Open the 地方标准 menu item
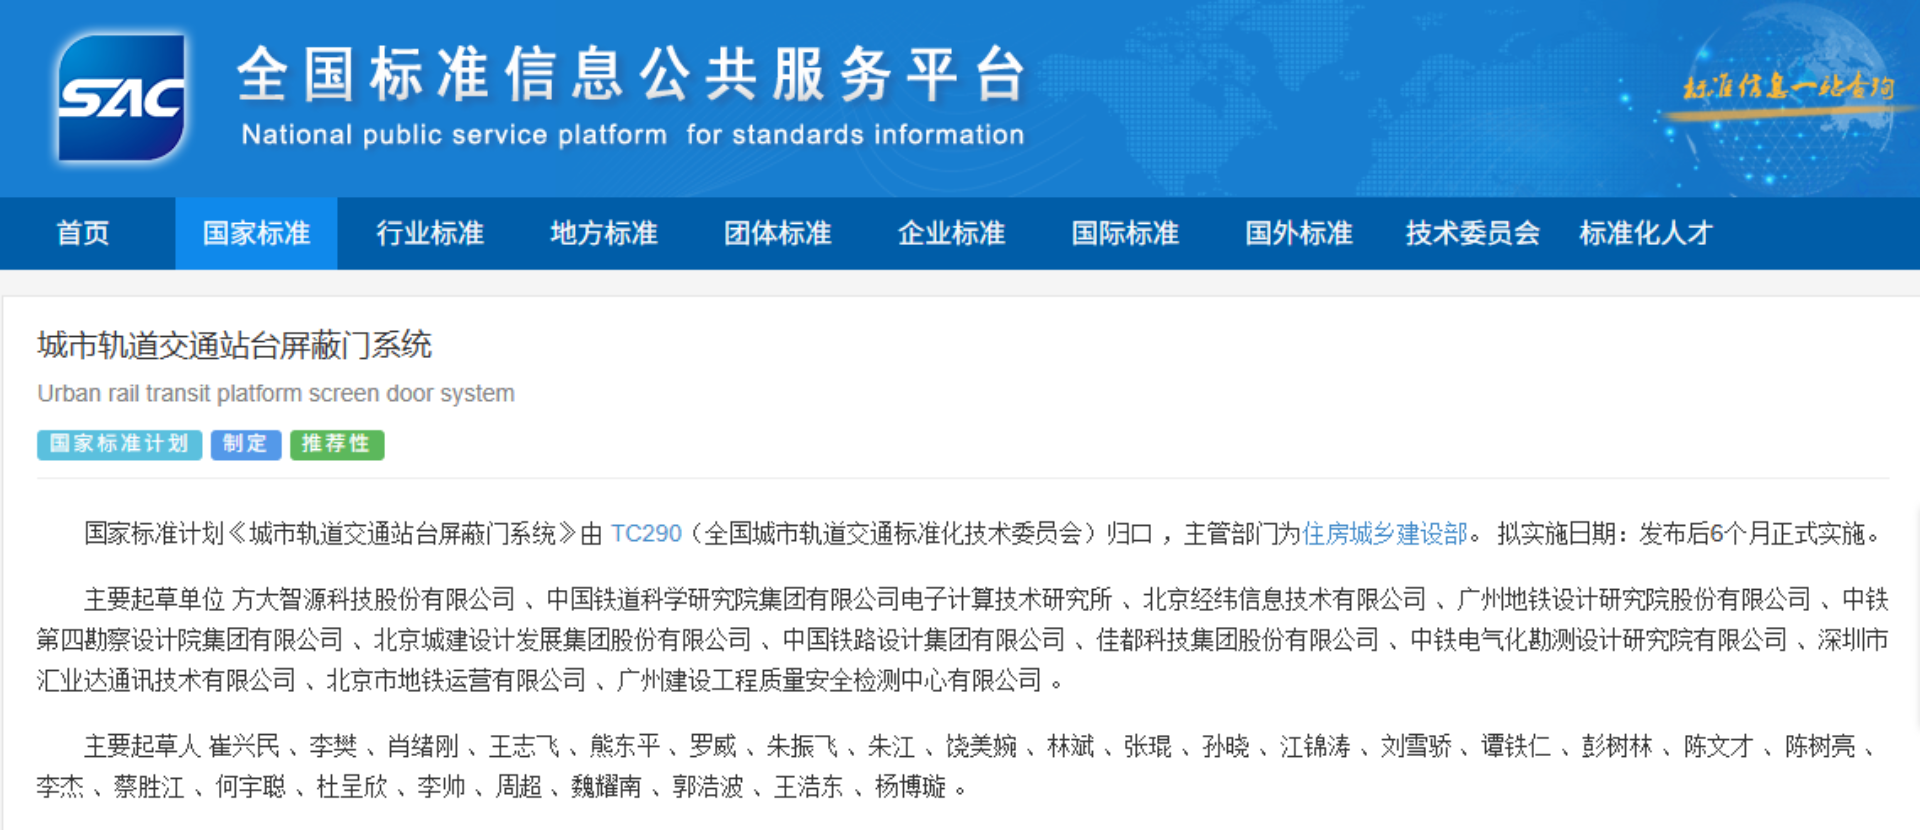This screenshot has height=830, width=1920. pos(604,233)
